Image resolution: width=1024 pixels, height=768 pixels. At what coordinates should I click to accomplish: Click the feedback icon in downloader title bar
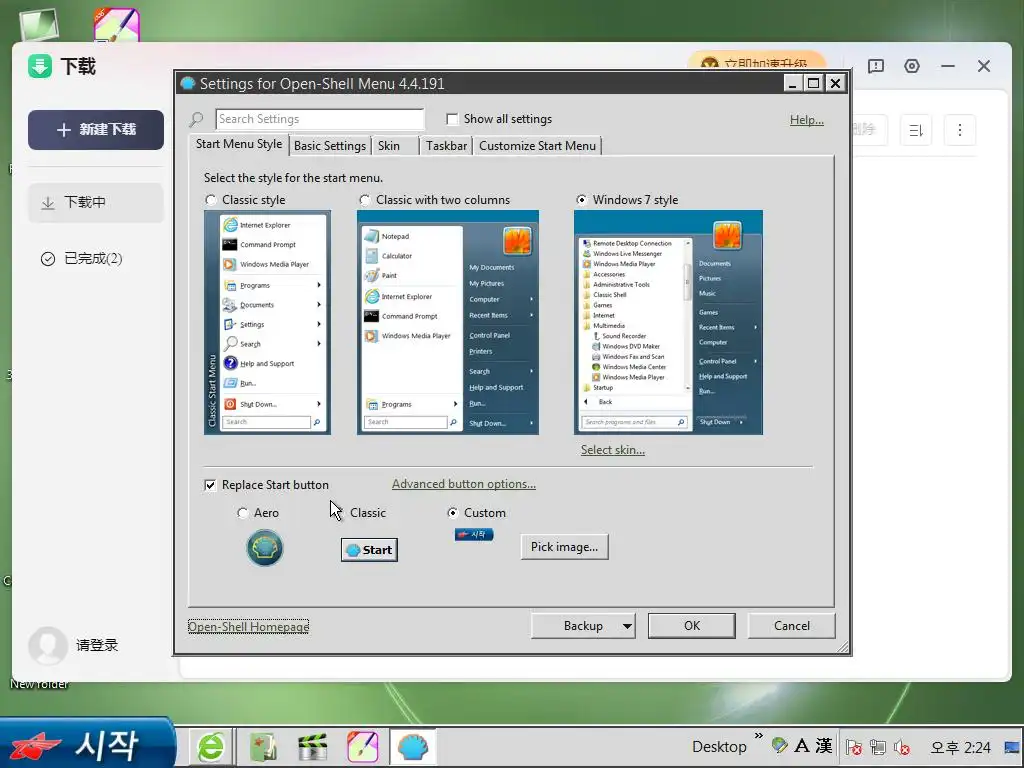(x=876, y=66)
